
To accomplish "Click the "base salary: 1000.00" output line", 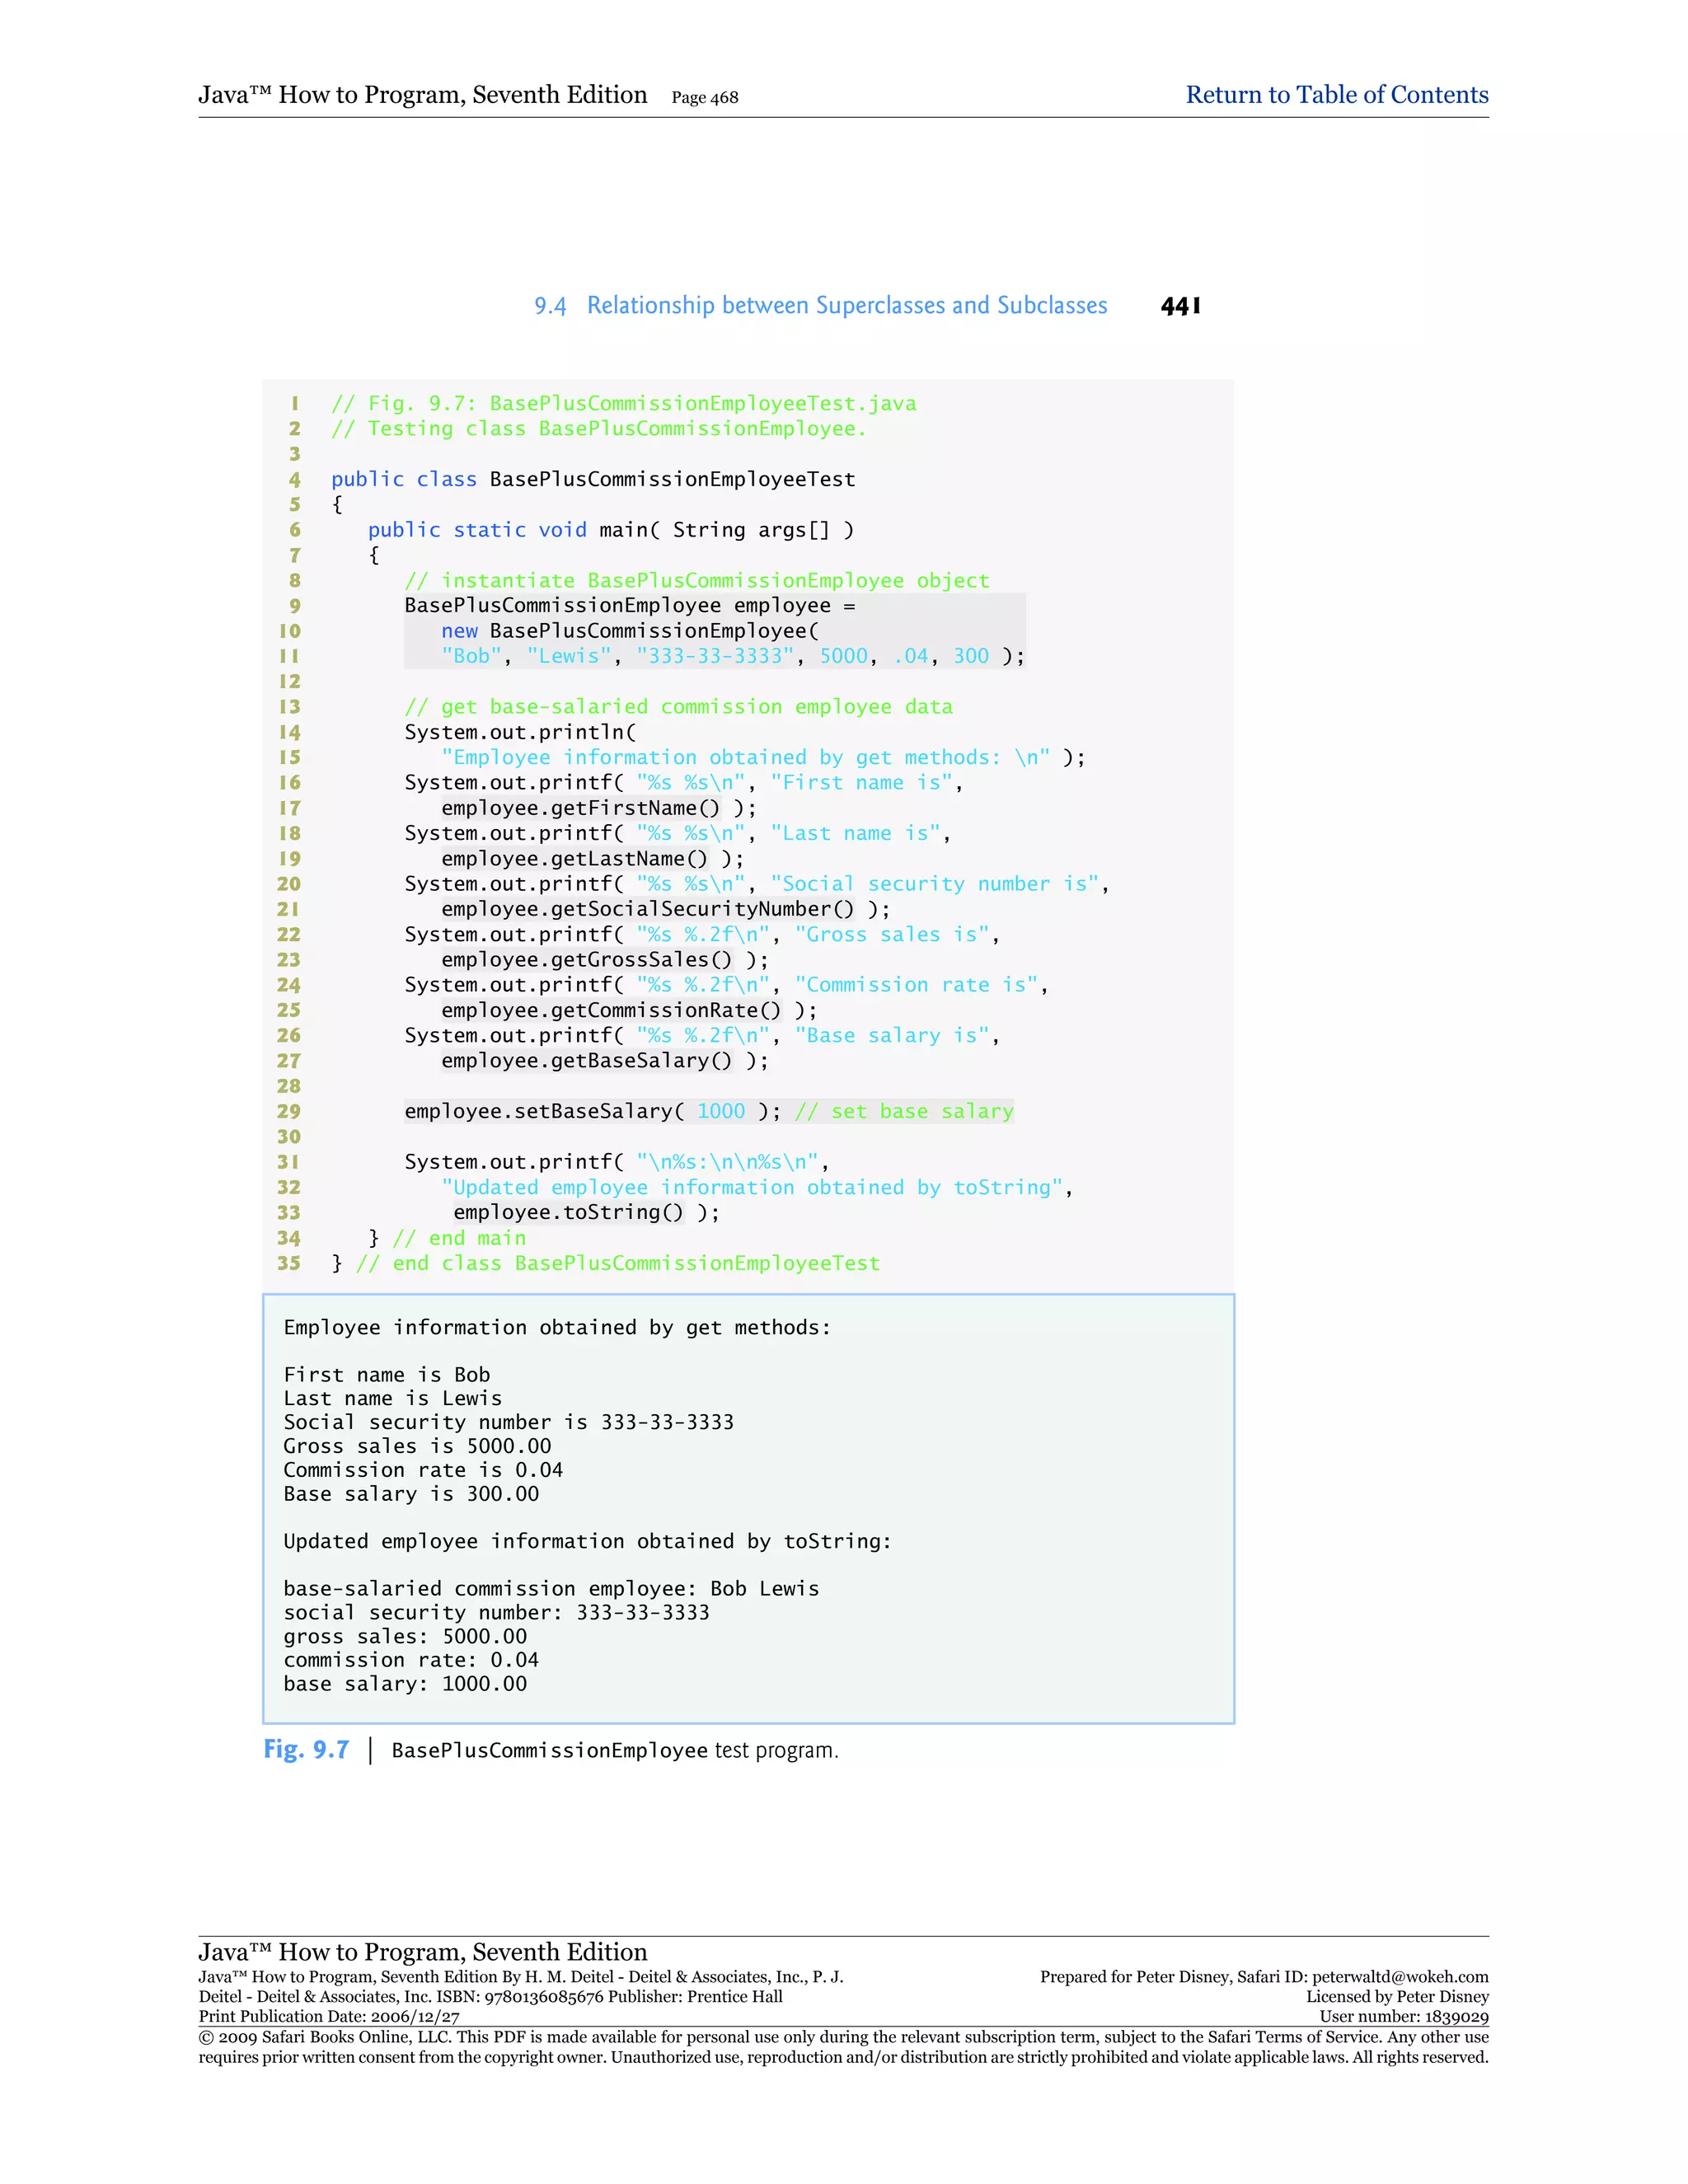I will (x=404, y=1683).
